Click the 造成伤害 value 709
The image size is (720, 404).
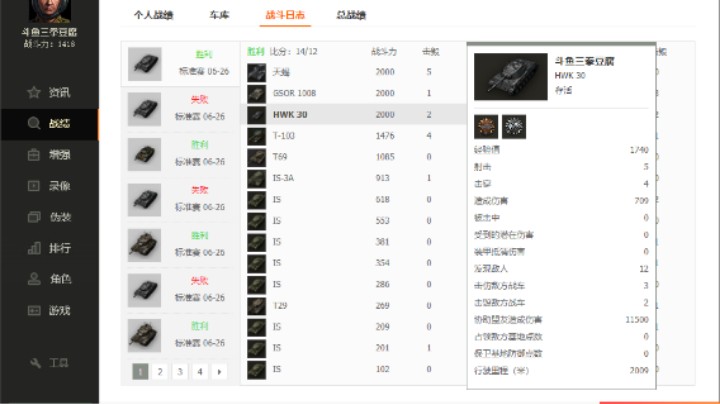pyautogui.click(x=641, y=201)
